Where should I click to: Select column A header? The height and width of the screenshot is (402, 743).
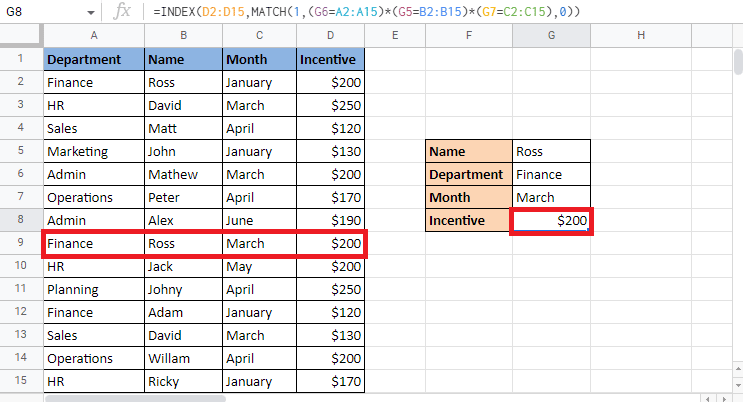[x=93, y=36]
